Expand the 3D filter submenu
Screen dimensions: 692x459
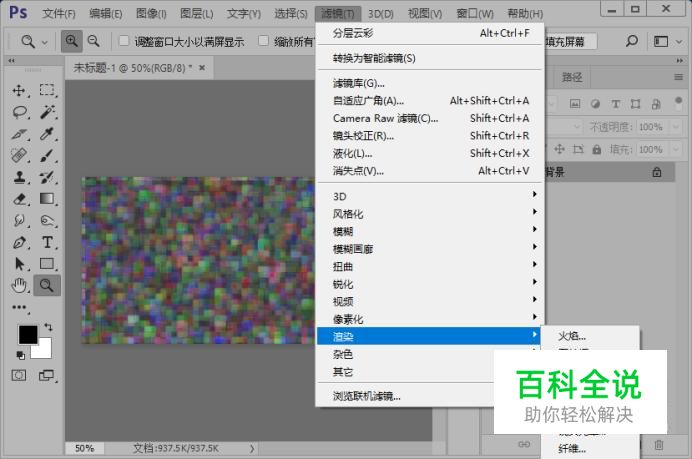[430, 196]
